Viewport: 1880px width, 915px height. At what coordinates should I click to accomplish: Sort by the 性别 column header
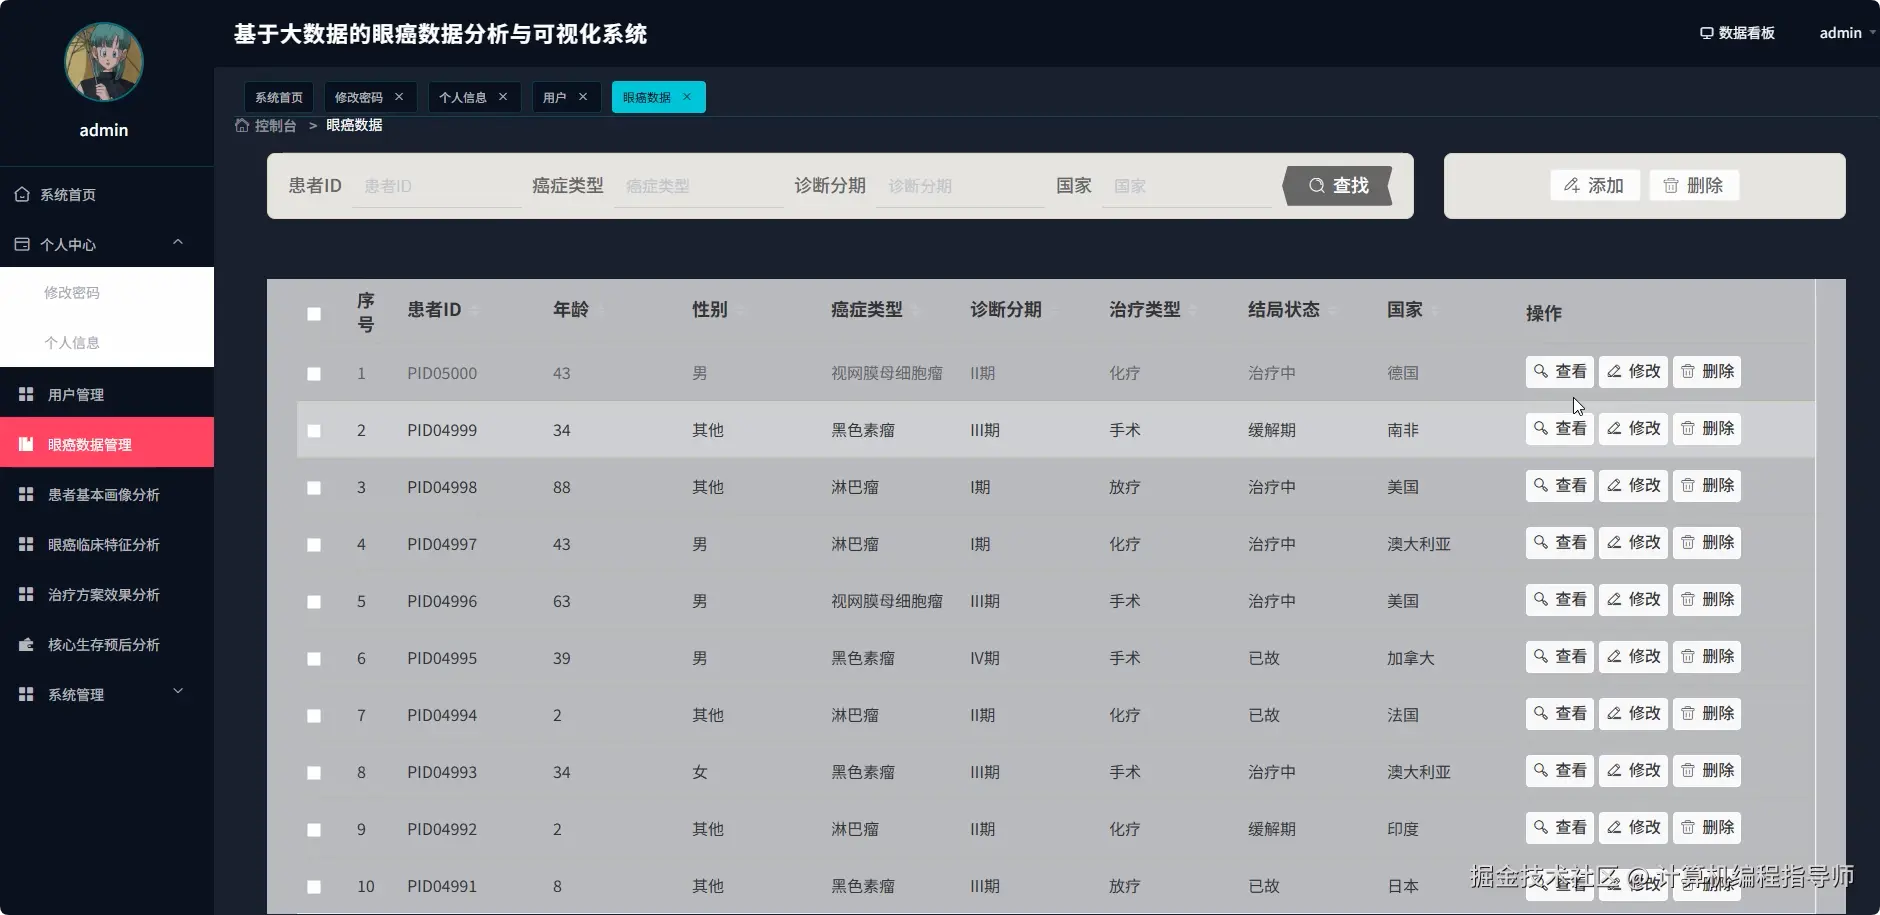coord(717,310)
